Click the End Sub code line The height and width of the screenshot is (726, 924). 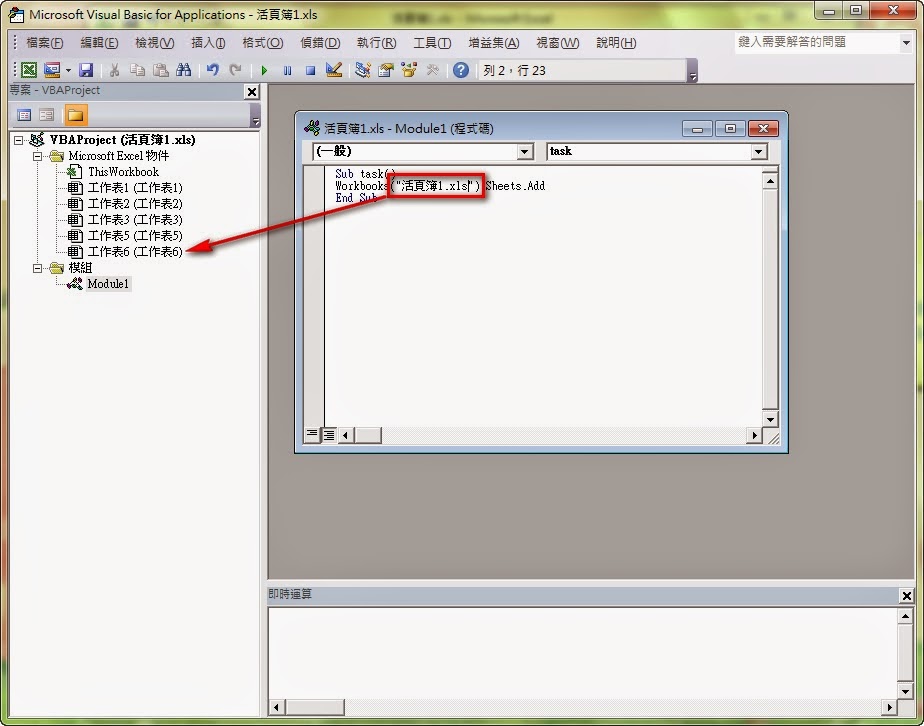pos(357,199)
